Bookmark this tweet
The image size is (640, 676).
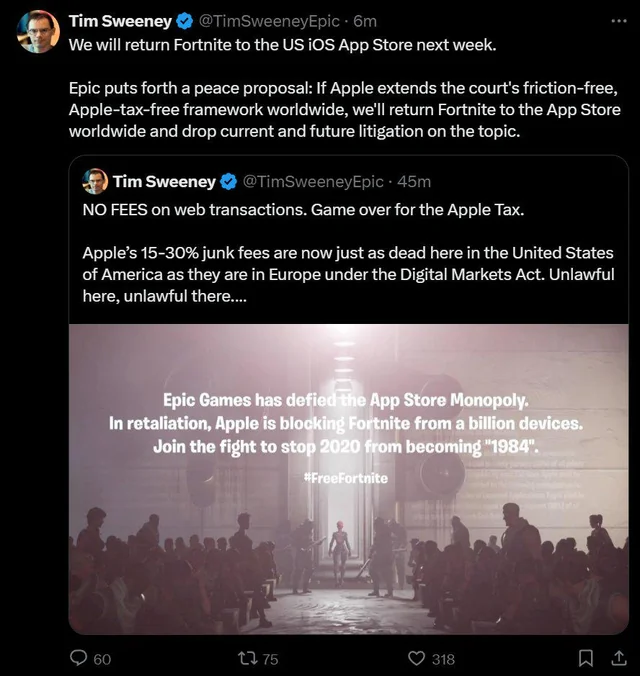coord(586,658)
